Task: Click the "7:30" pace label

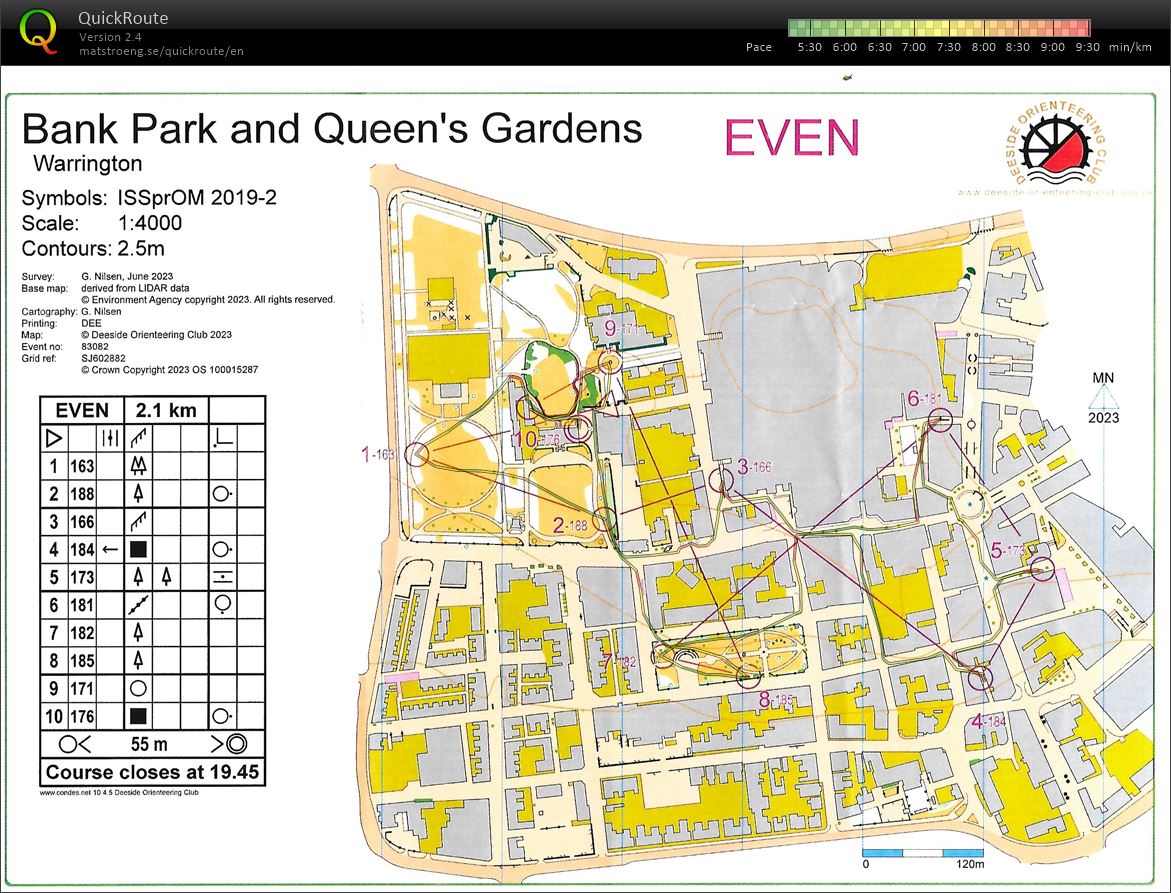Action: click(x=948, y=47)
